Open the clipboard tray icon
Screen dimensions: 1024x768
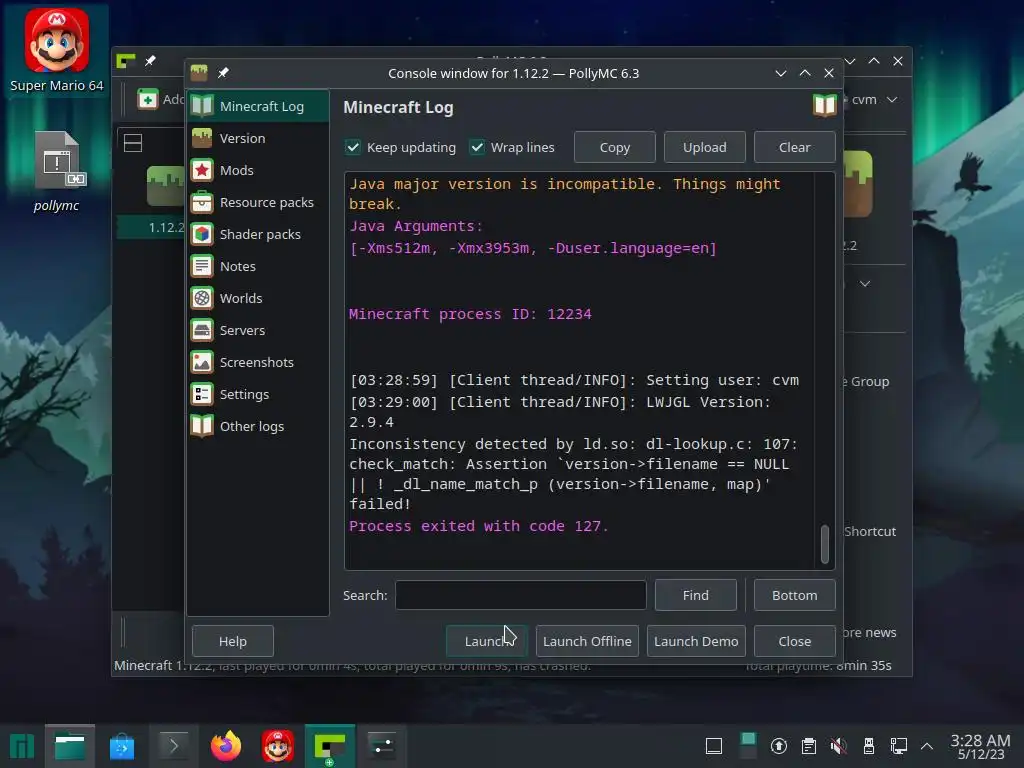pyautogui.click(x=808, y=746)
